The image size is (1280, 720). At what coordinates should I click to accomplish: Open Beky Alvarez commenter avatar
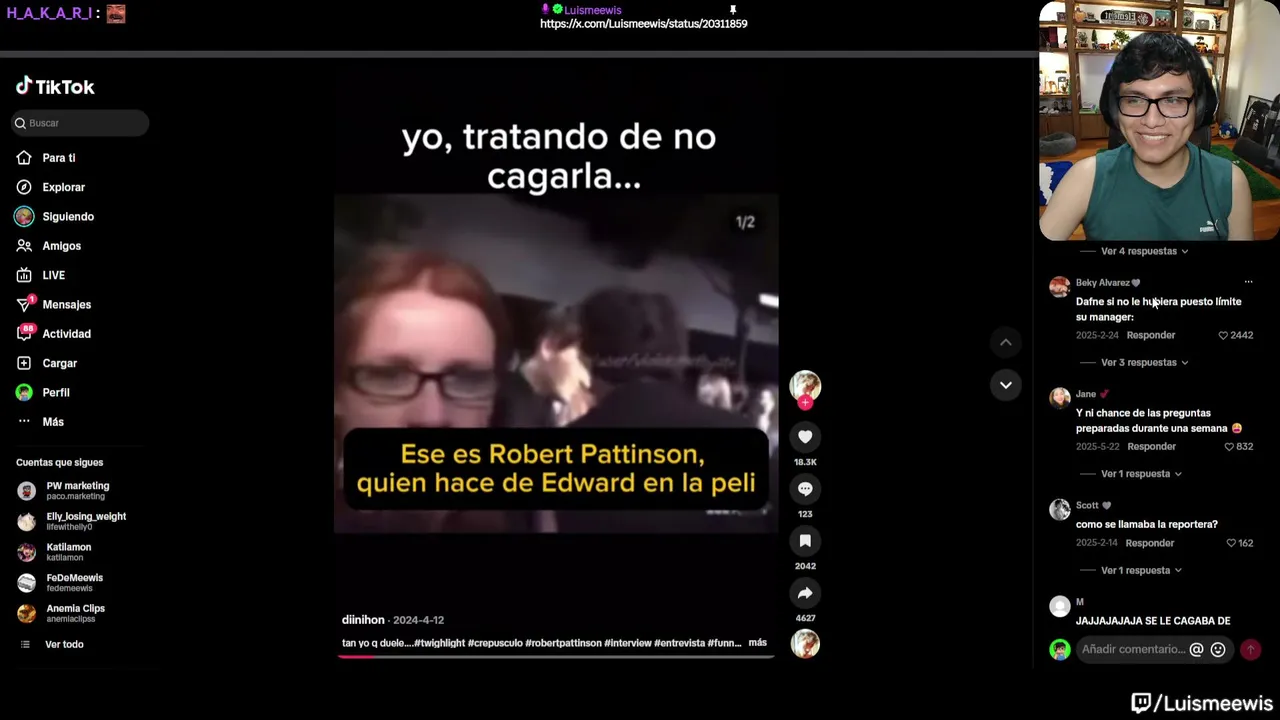pyautogui.click(x=1059, y=287)
